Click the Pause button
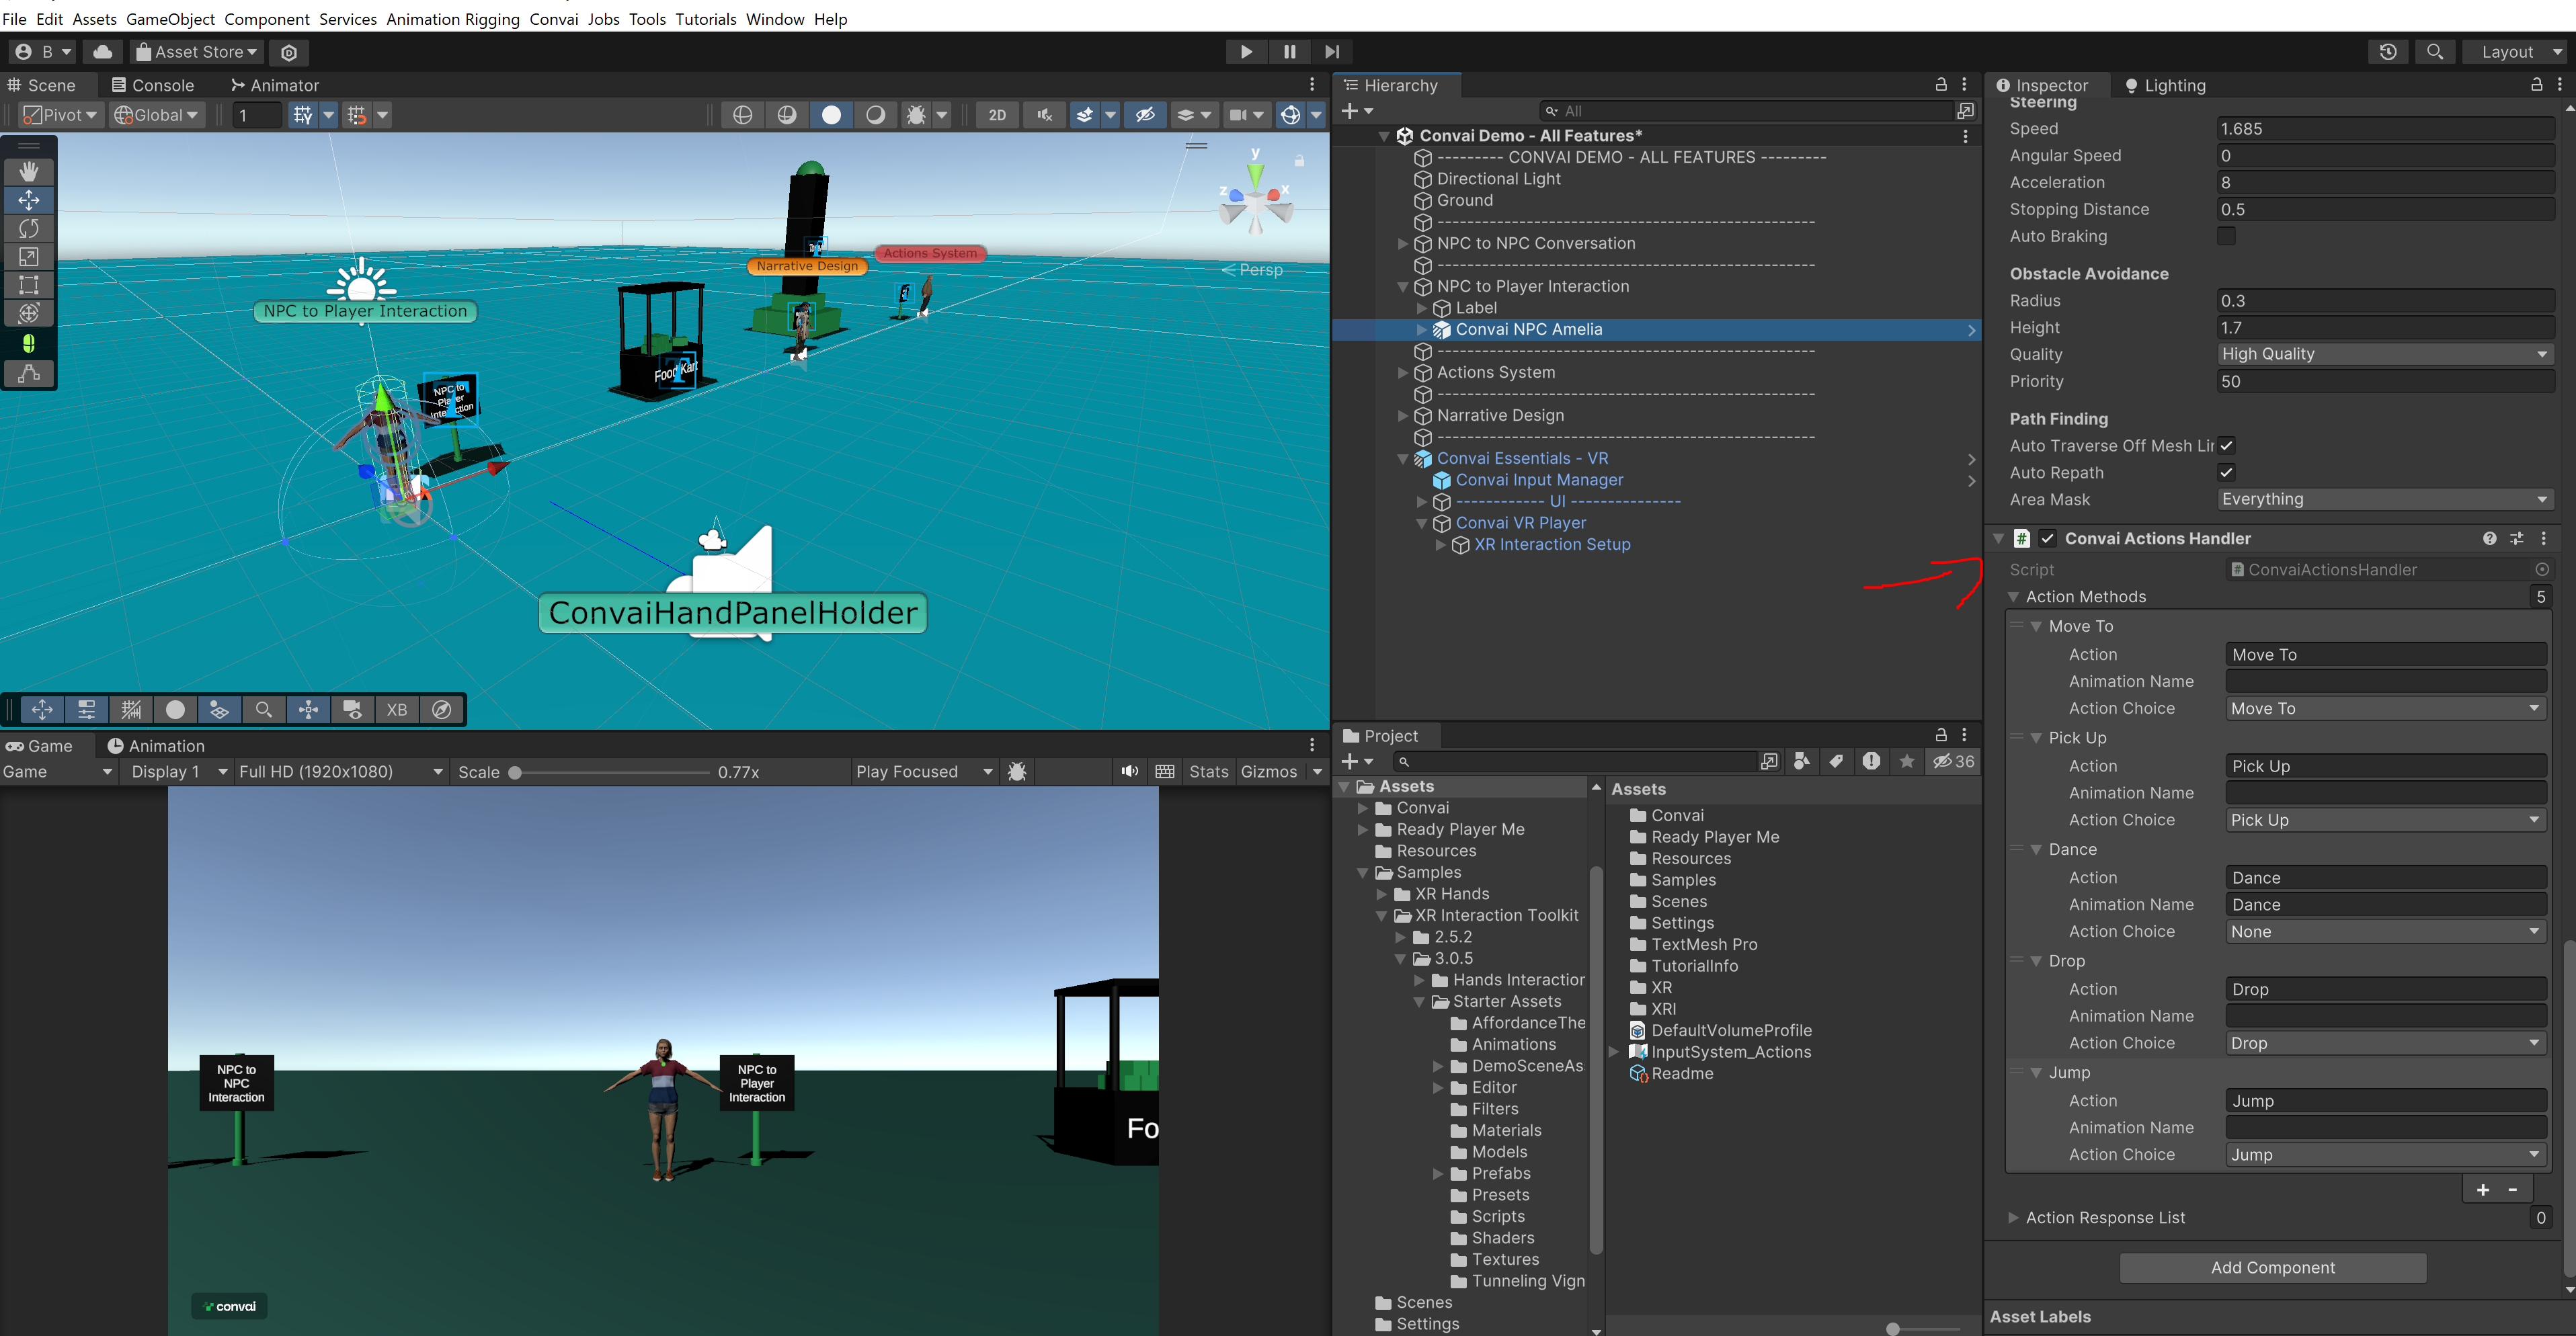The width and height of the screenshot is (2576, 1336). point(1289,52)
